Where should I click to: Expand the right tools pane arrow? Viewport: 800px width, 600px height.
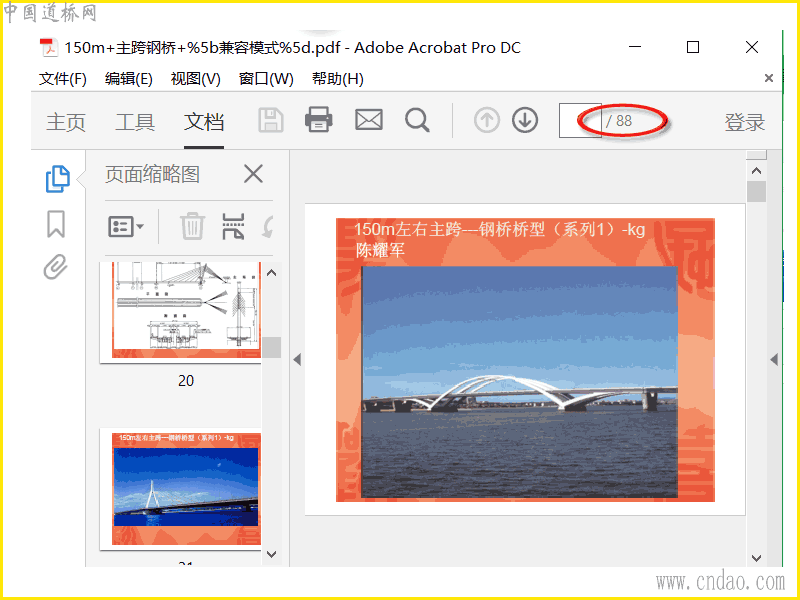[x=774, y=360]
